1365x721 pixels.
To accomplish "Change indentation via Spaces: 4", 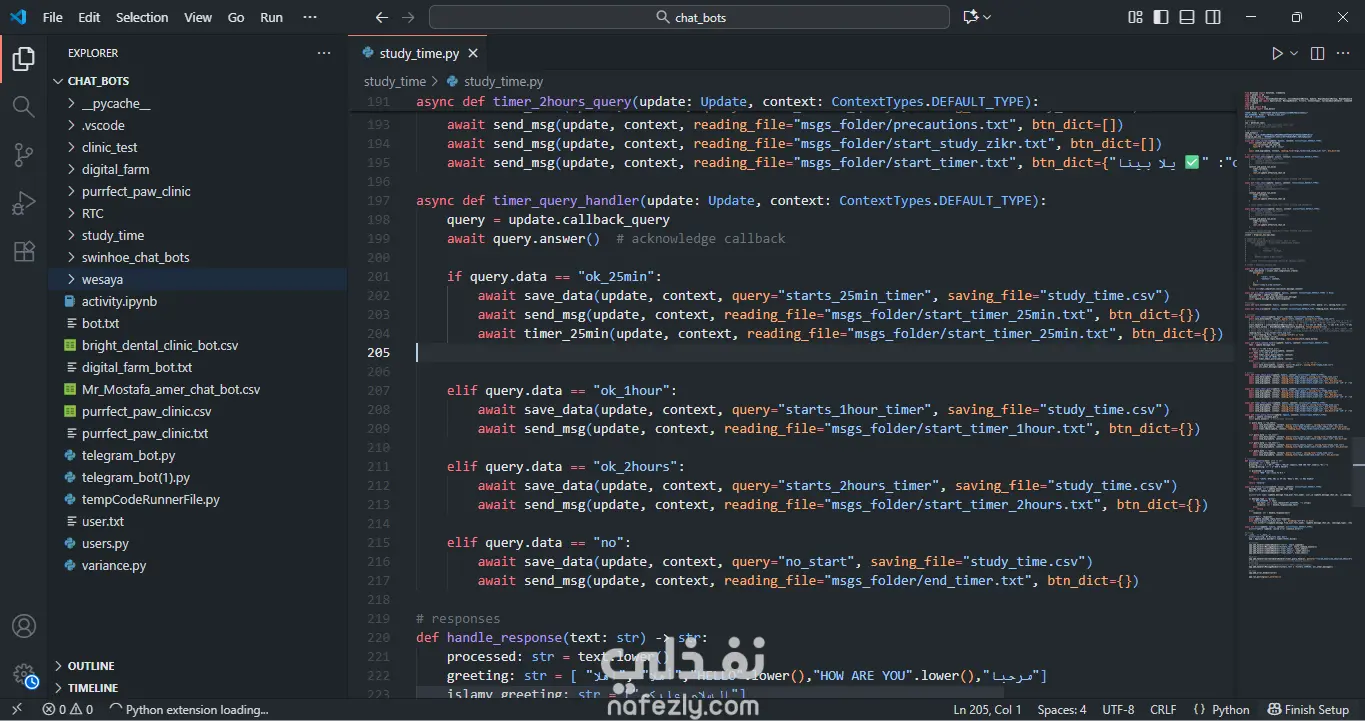I will (x=1062, y=710).
